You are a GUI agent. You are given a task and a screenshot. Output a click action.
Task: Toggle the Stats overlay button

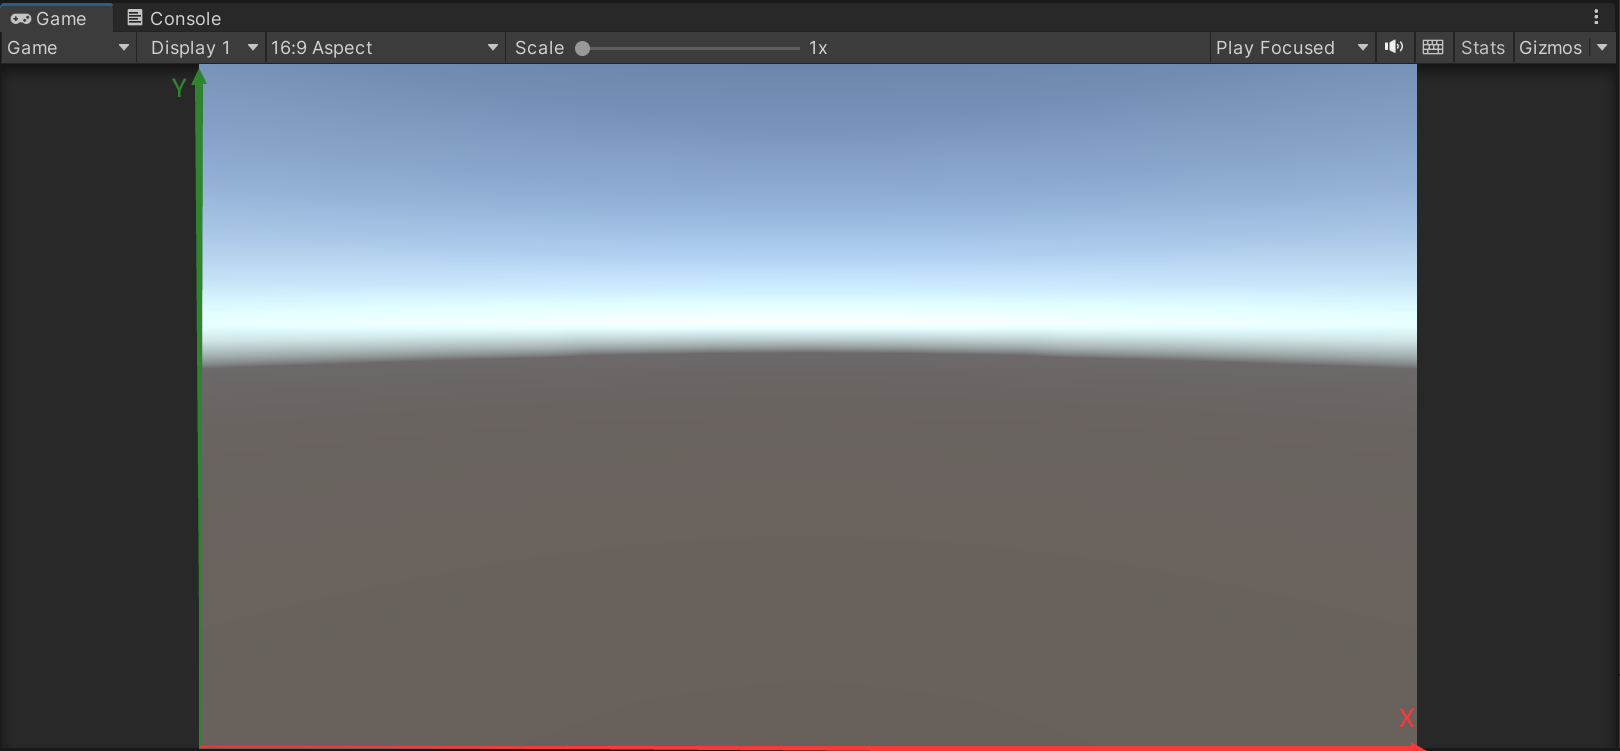coord(1483,48)
